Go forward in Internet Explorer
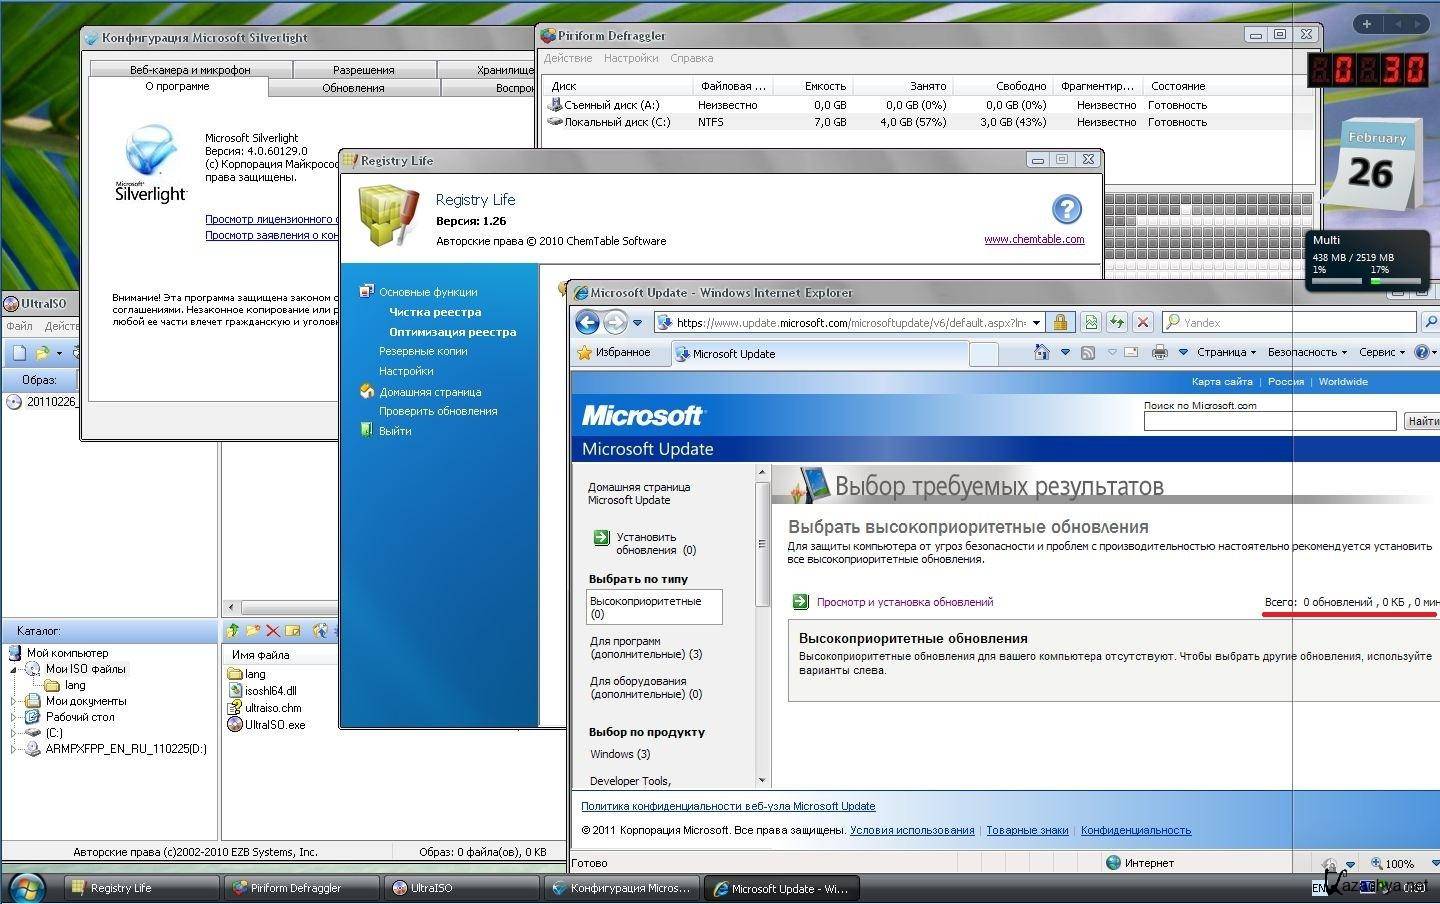Viewport: 1440px width, 904px height. [x=615, y=322]
